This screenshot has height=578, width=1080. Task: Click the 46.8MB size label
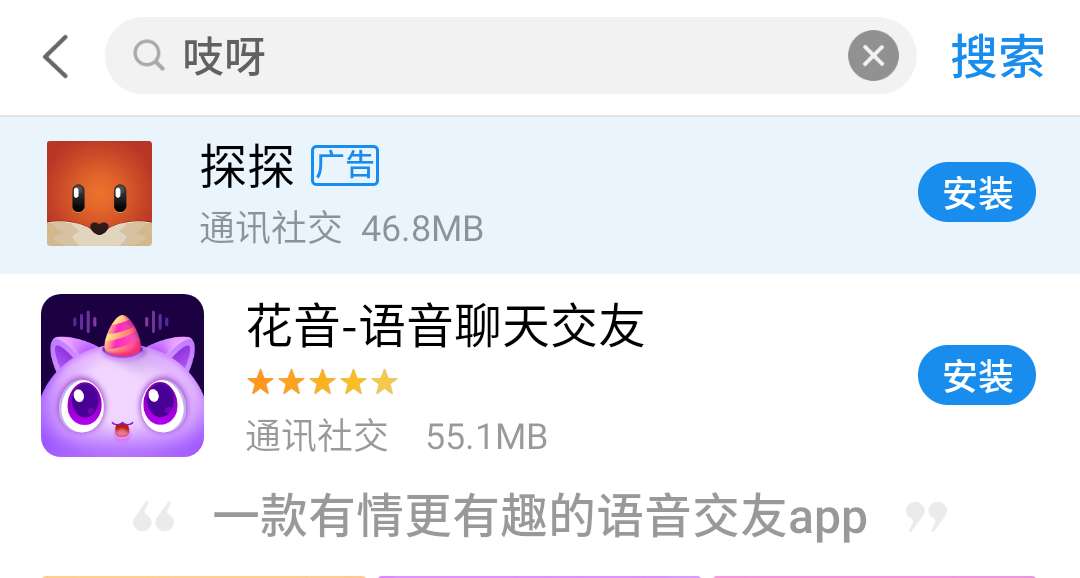(x=422, y=229)
